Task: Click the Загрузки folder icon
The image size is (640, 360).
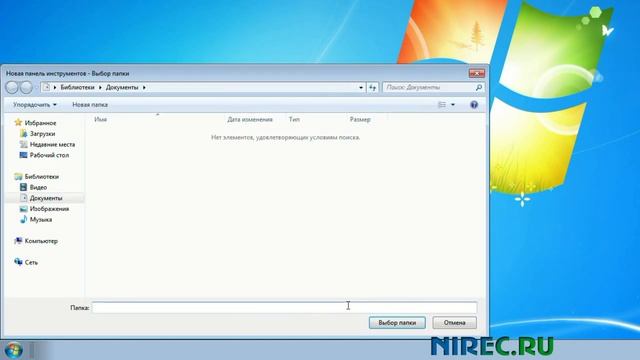Action: tap(23, 133)
